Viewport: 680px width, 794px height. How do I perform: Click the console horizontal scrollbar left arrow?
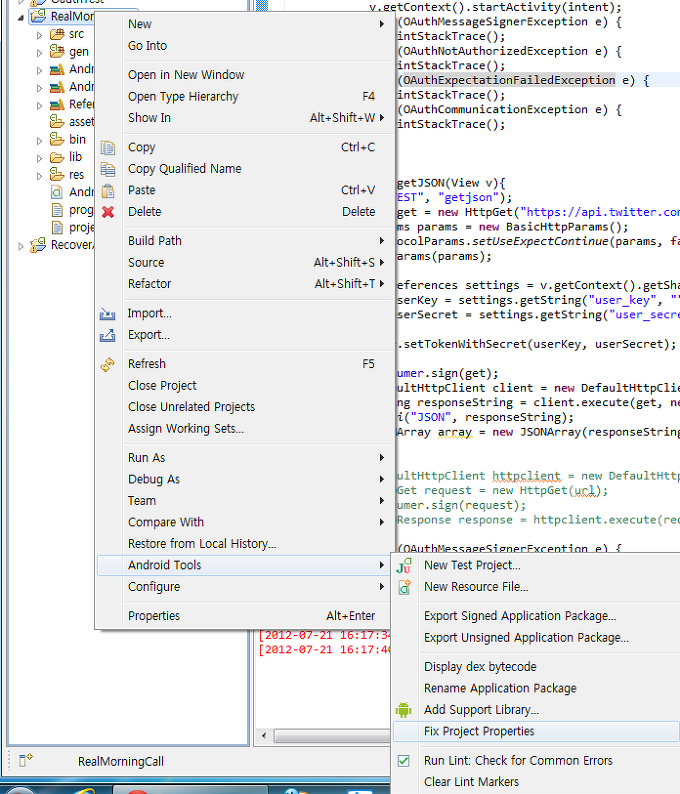pos(264,735)
